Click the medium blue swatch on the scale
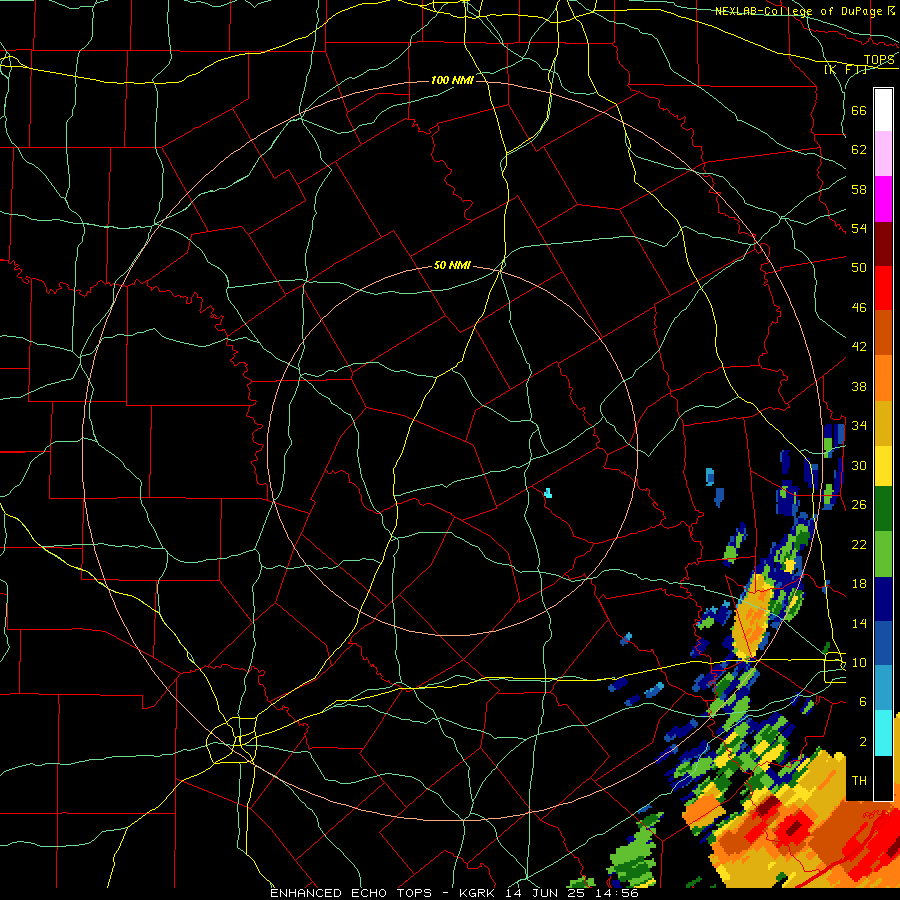This screenshot has width=900, height=900. click(x=883, y=643)
